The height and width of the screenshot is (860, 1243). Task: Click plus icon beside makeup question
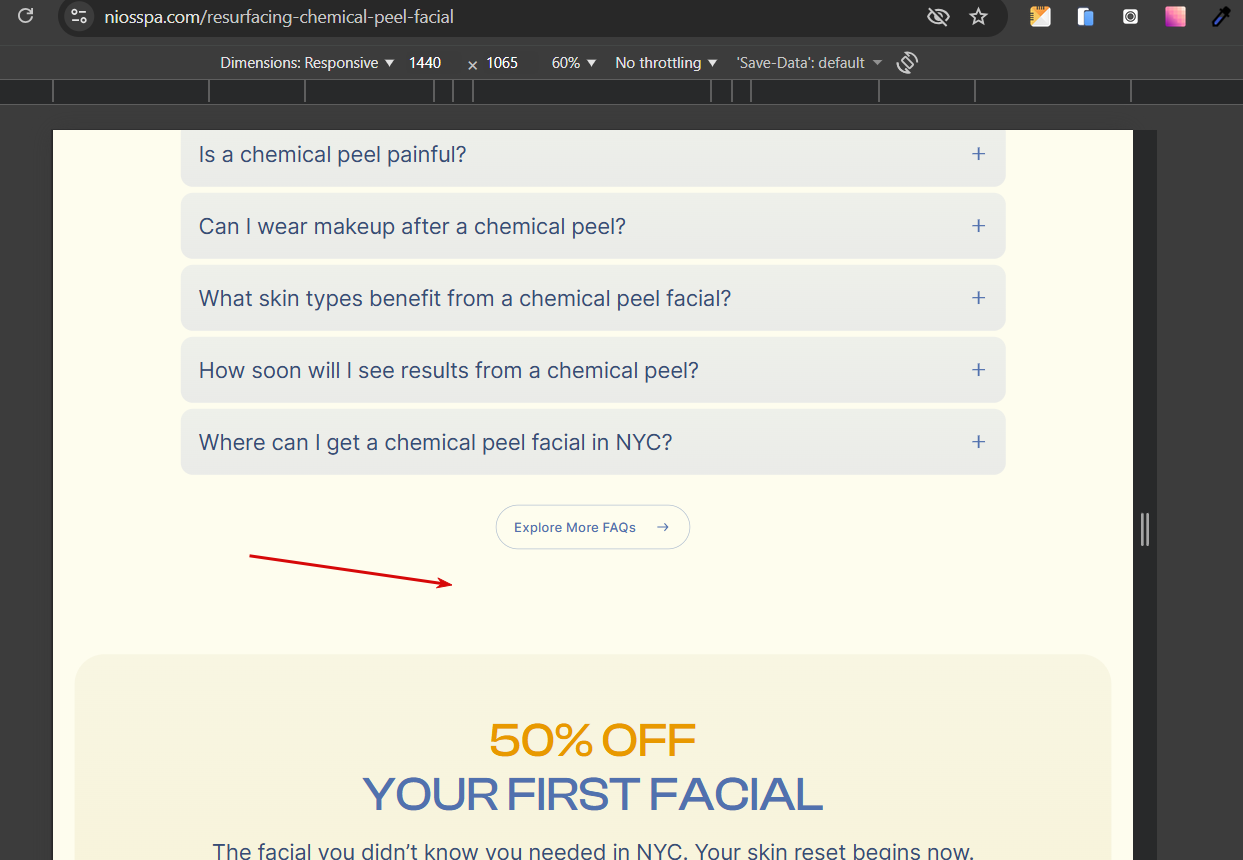978,226
